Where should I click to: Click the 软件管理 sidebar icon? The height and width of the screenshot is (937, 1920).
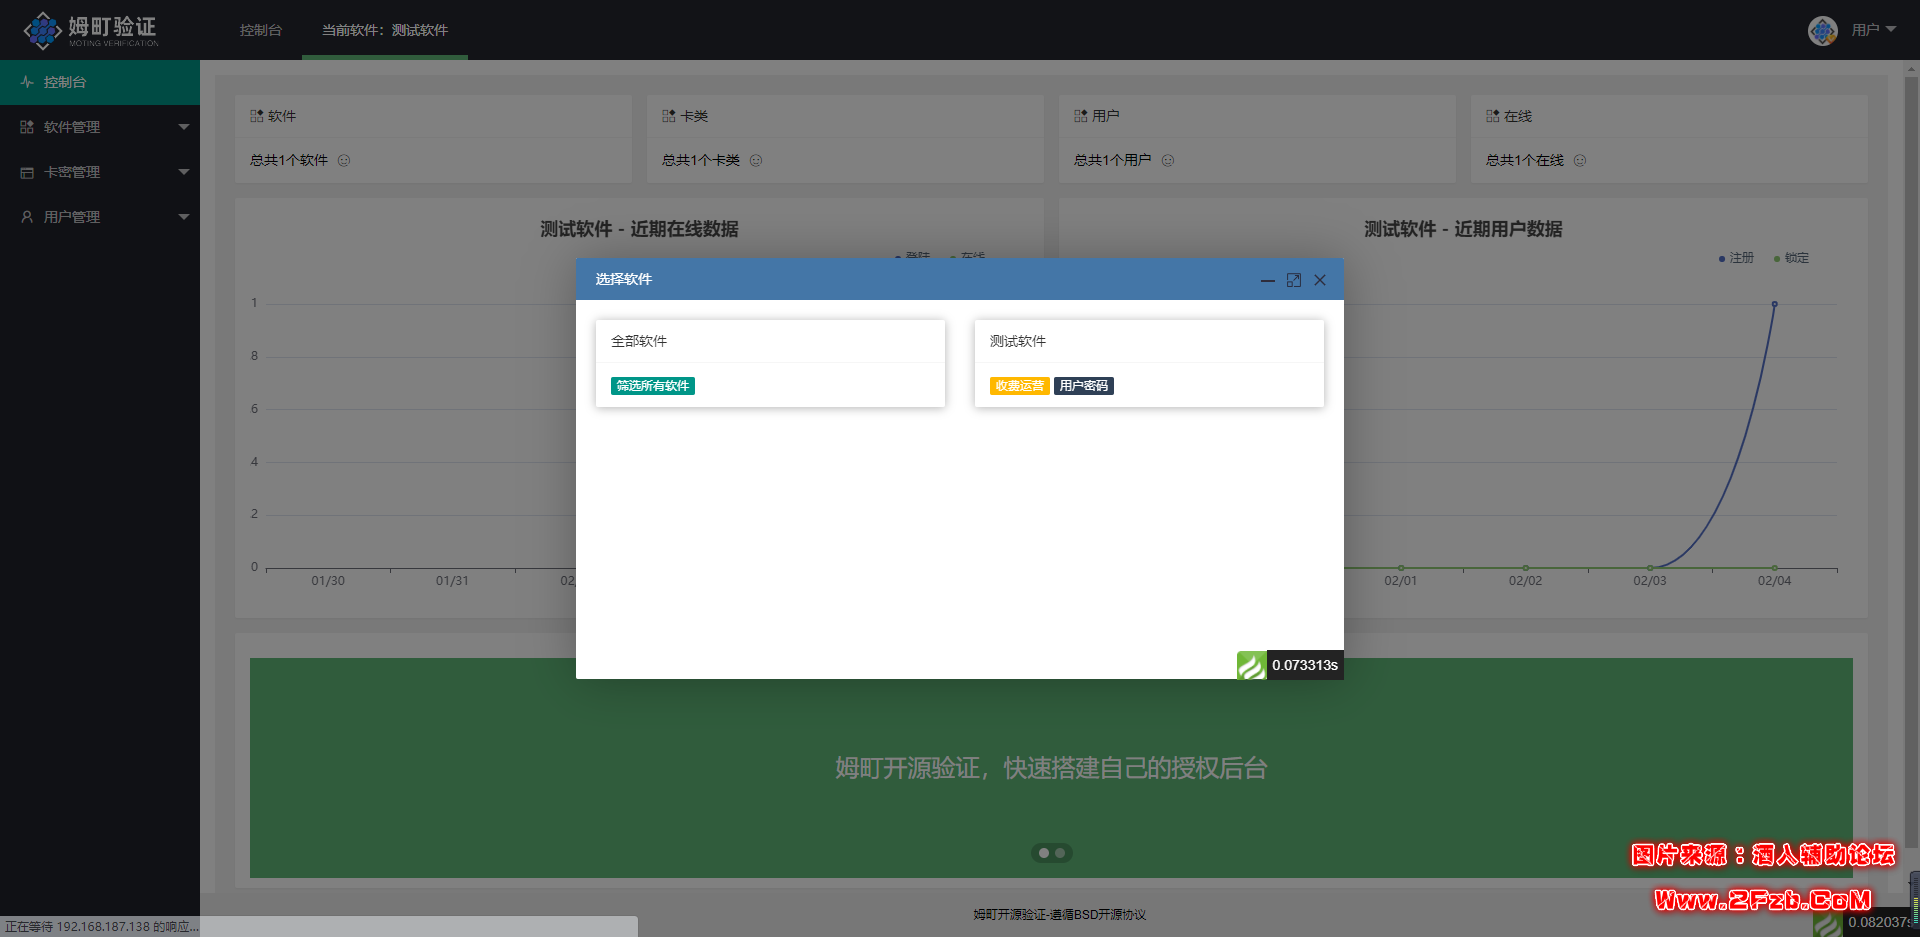[x=25, y=127]
